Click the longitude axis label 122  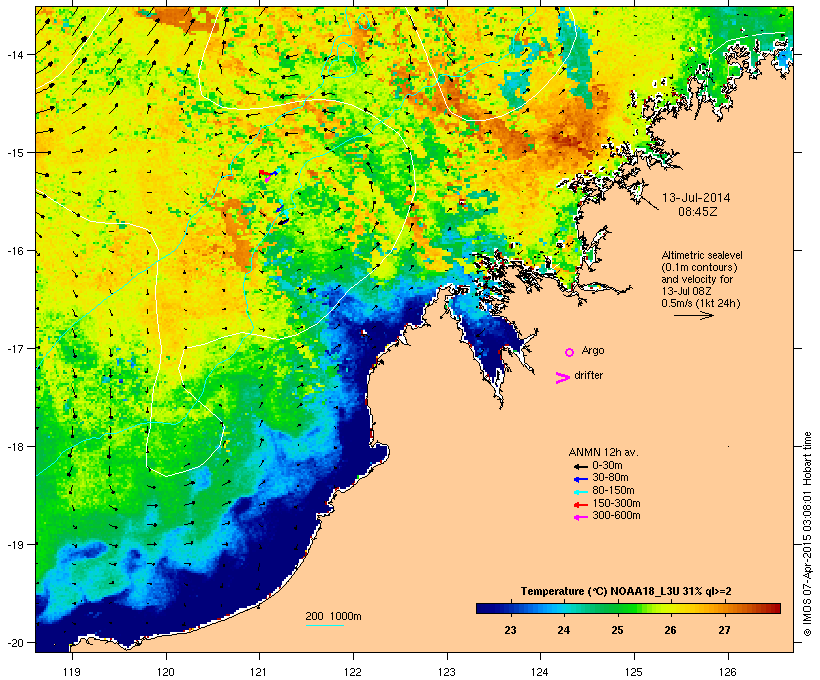coord(353,672)
